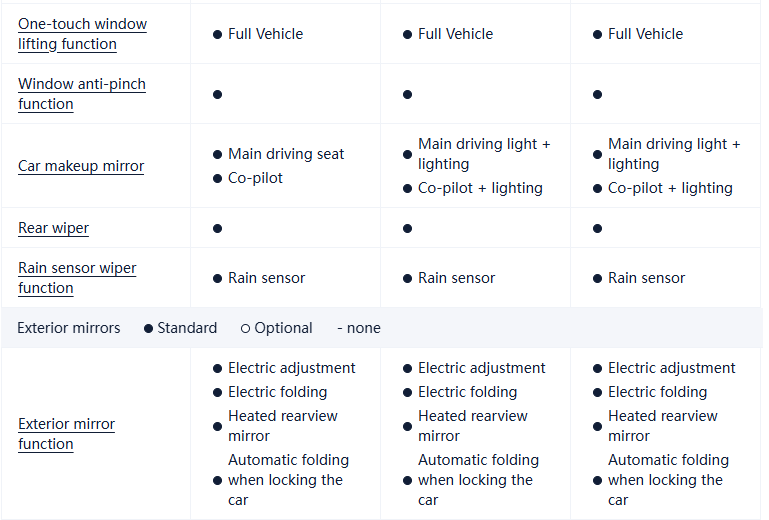Select Heated rearview mirror in first column
The height and width of the screenshot is (520, 769).
coord(283,426)
